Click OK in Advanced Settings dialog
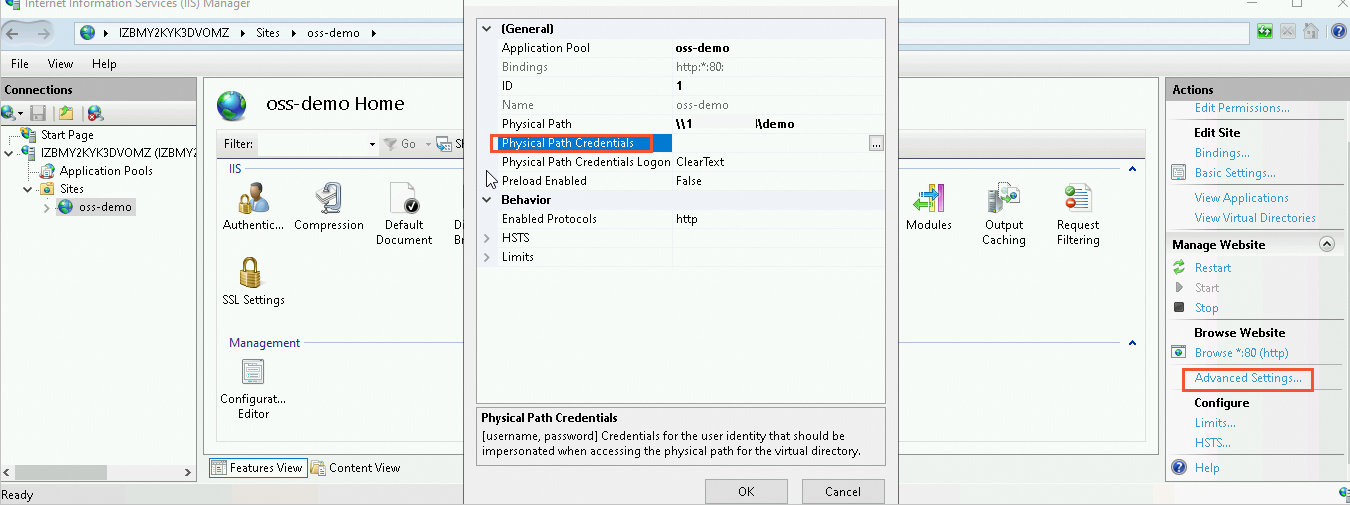Screen dimensions: 1350x505 click(746, 491)
